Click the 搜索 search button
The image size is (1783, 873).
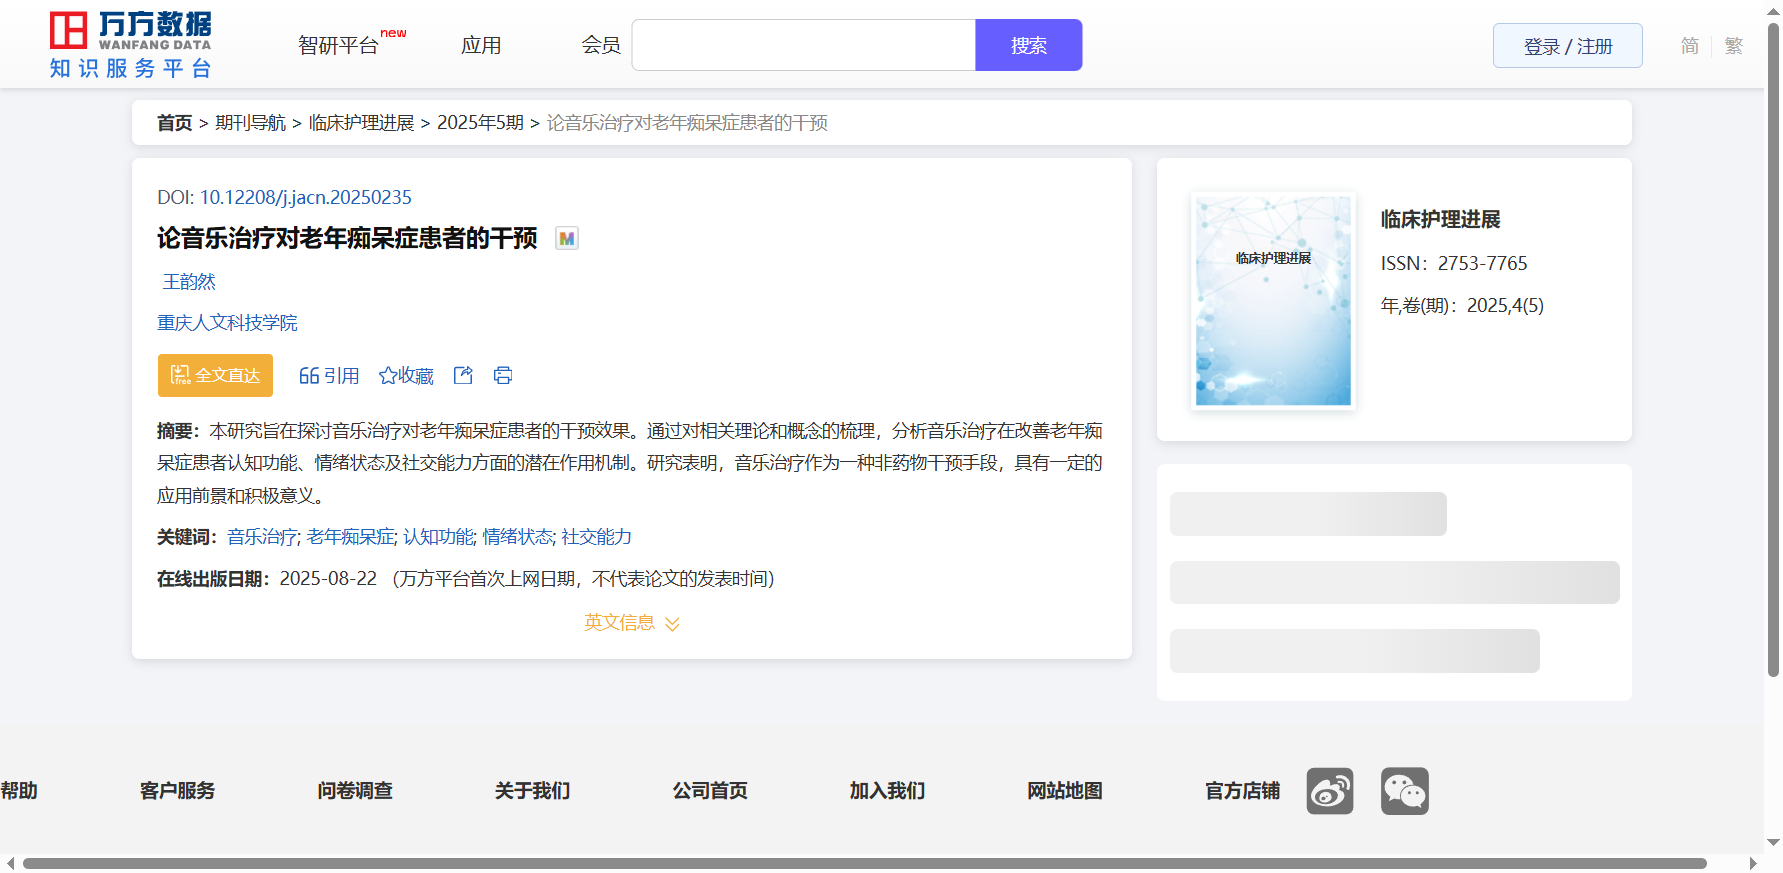[x=1029, y=45]
